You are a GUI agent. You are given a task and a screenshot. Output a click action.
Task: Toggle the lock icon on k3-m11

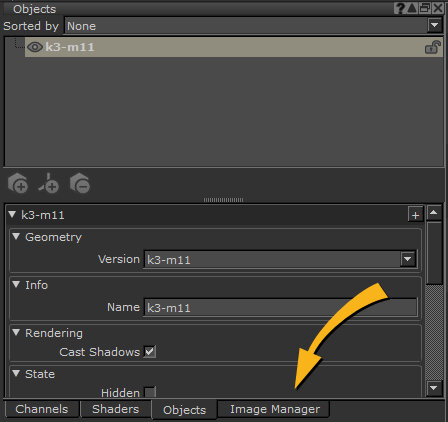pos(433,47)
